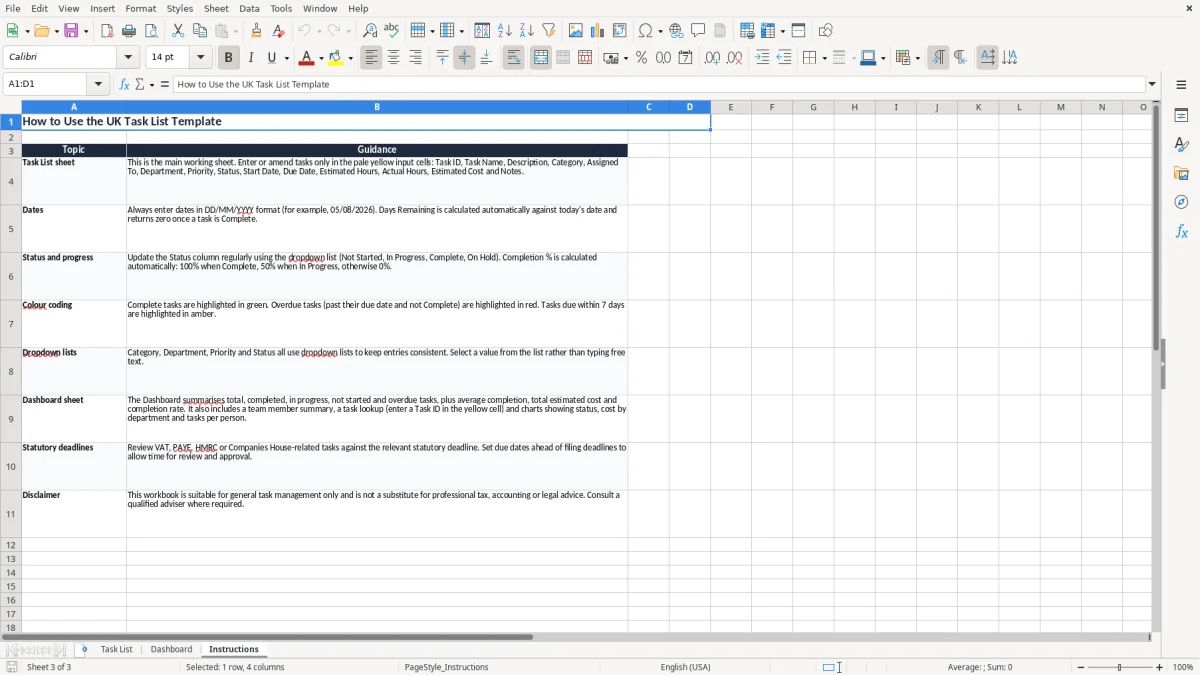
Task: Click the formula input line
Action: [659, 84]
